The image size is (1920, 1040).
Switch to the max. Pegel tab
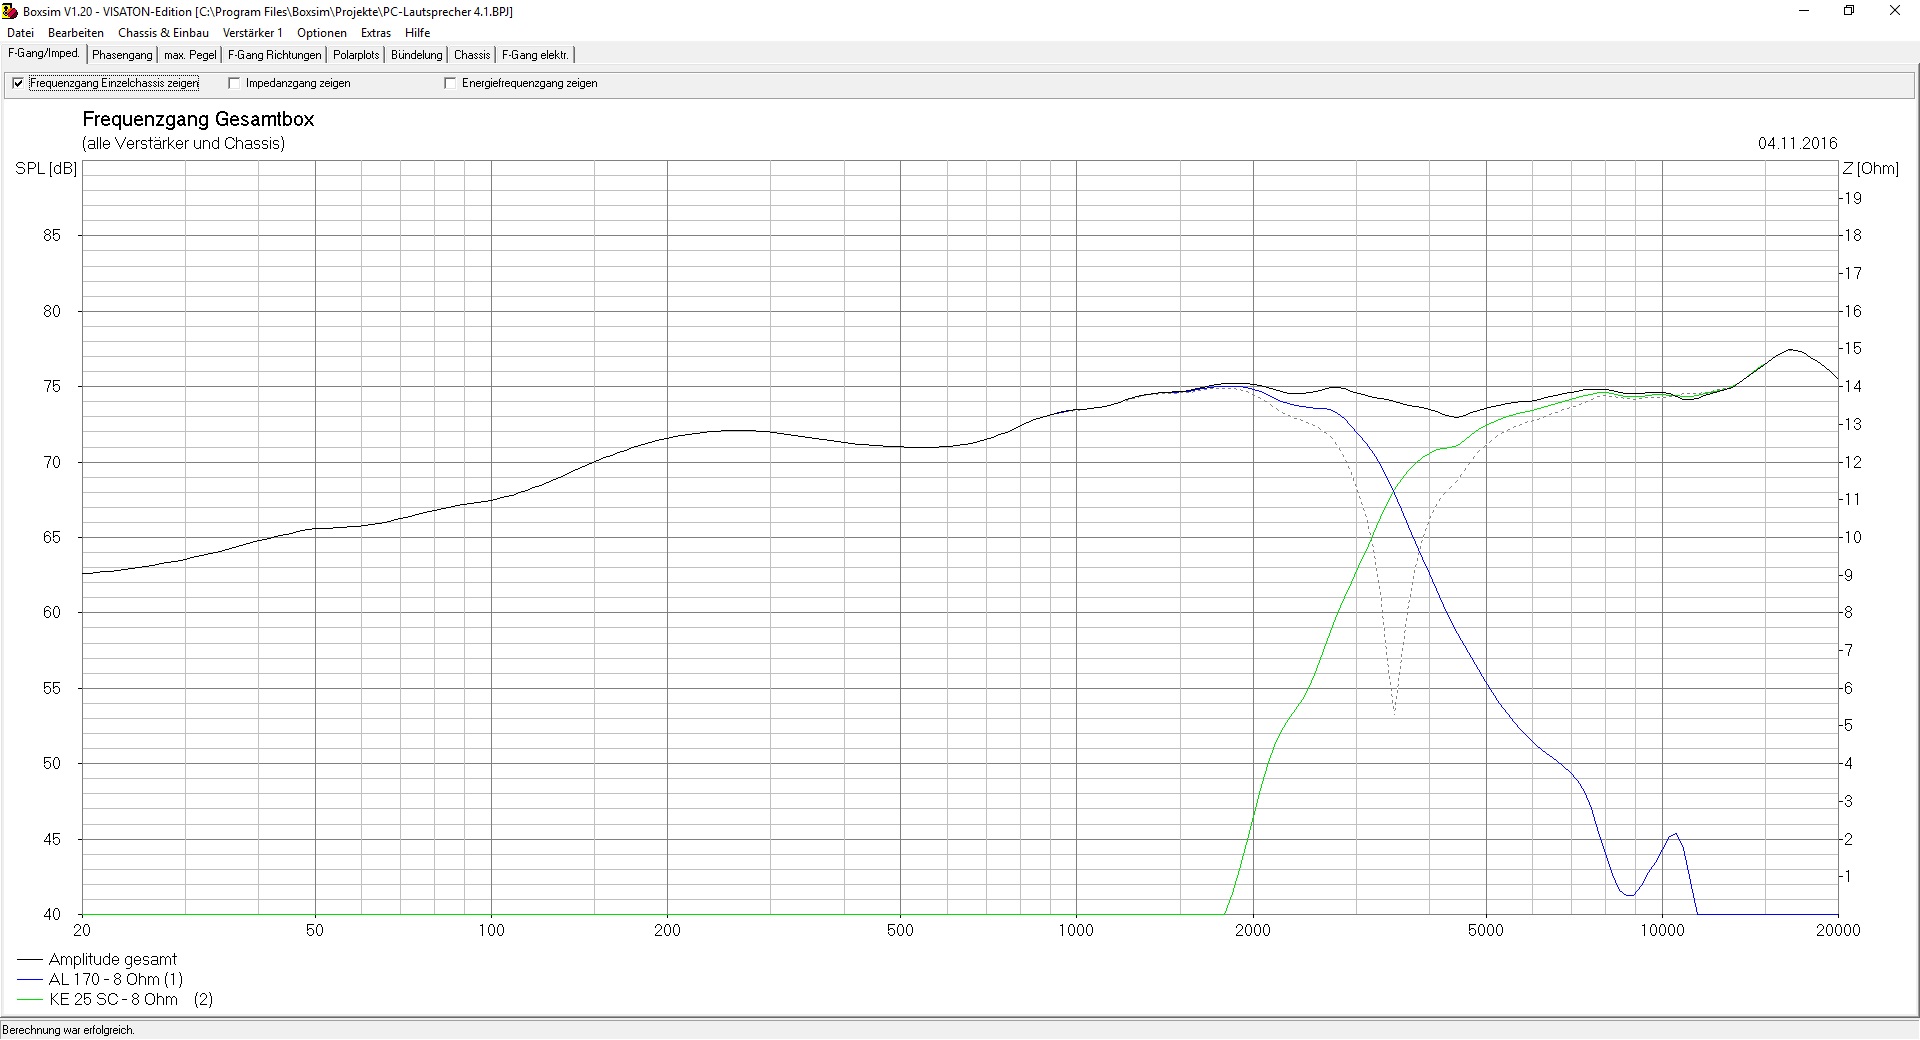[190, 55]
